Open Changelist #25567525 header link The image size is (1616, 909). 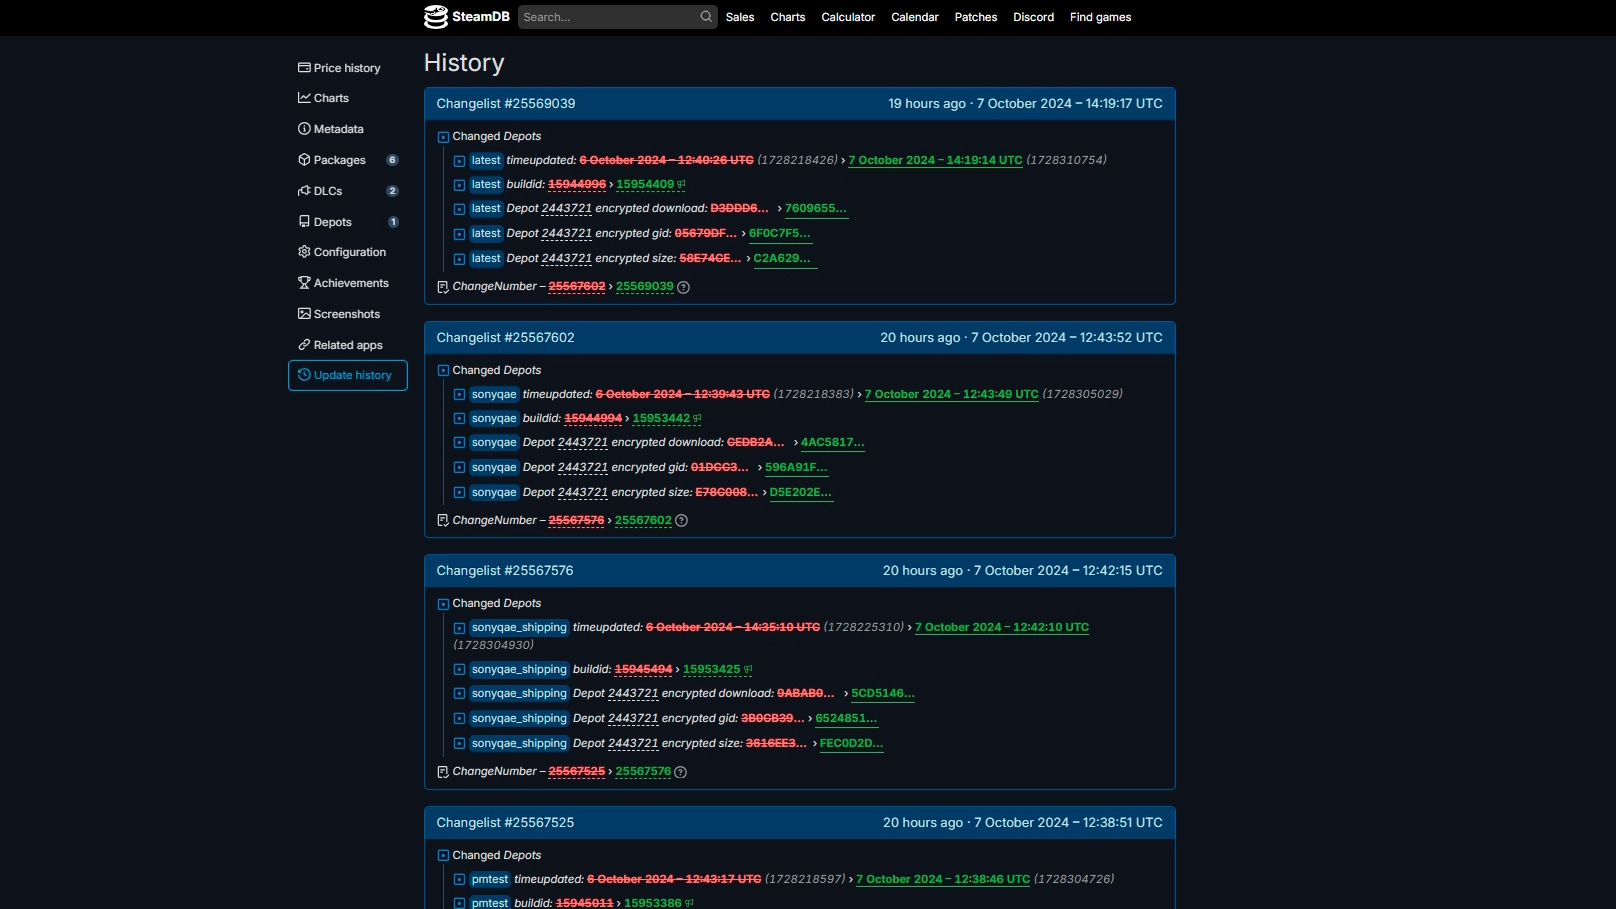coord(505,823)
